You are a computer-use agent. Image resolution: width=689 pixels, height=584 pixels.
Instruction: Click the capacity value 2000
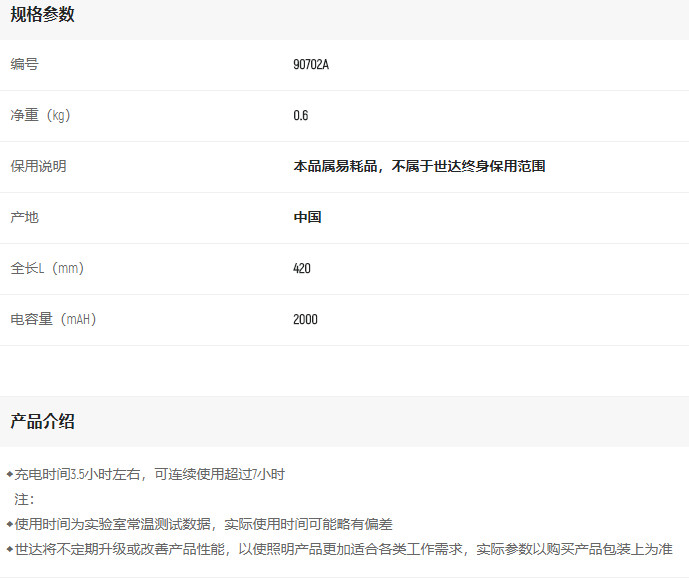pos(305,320)
